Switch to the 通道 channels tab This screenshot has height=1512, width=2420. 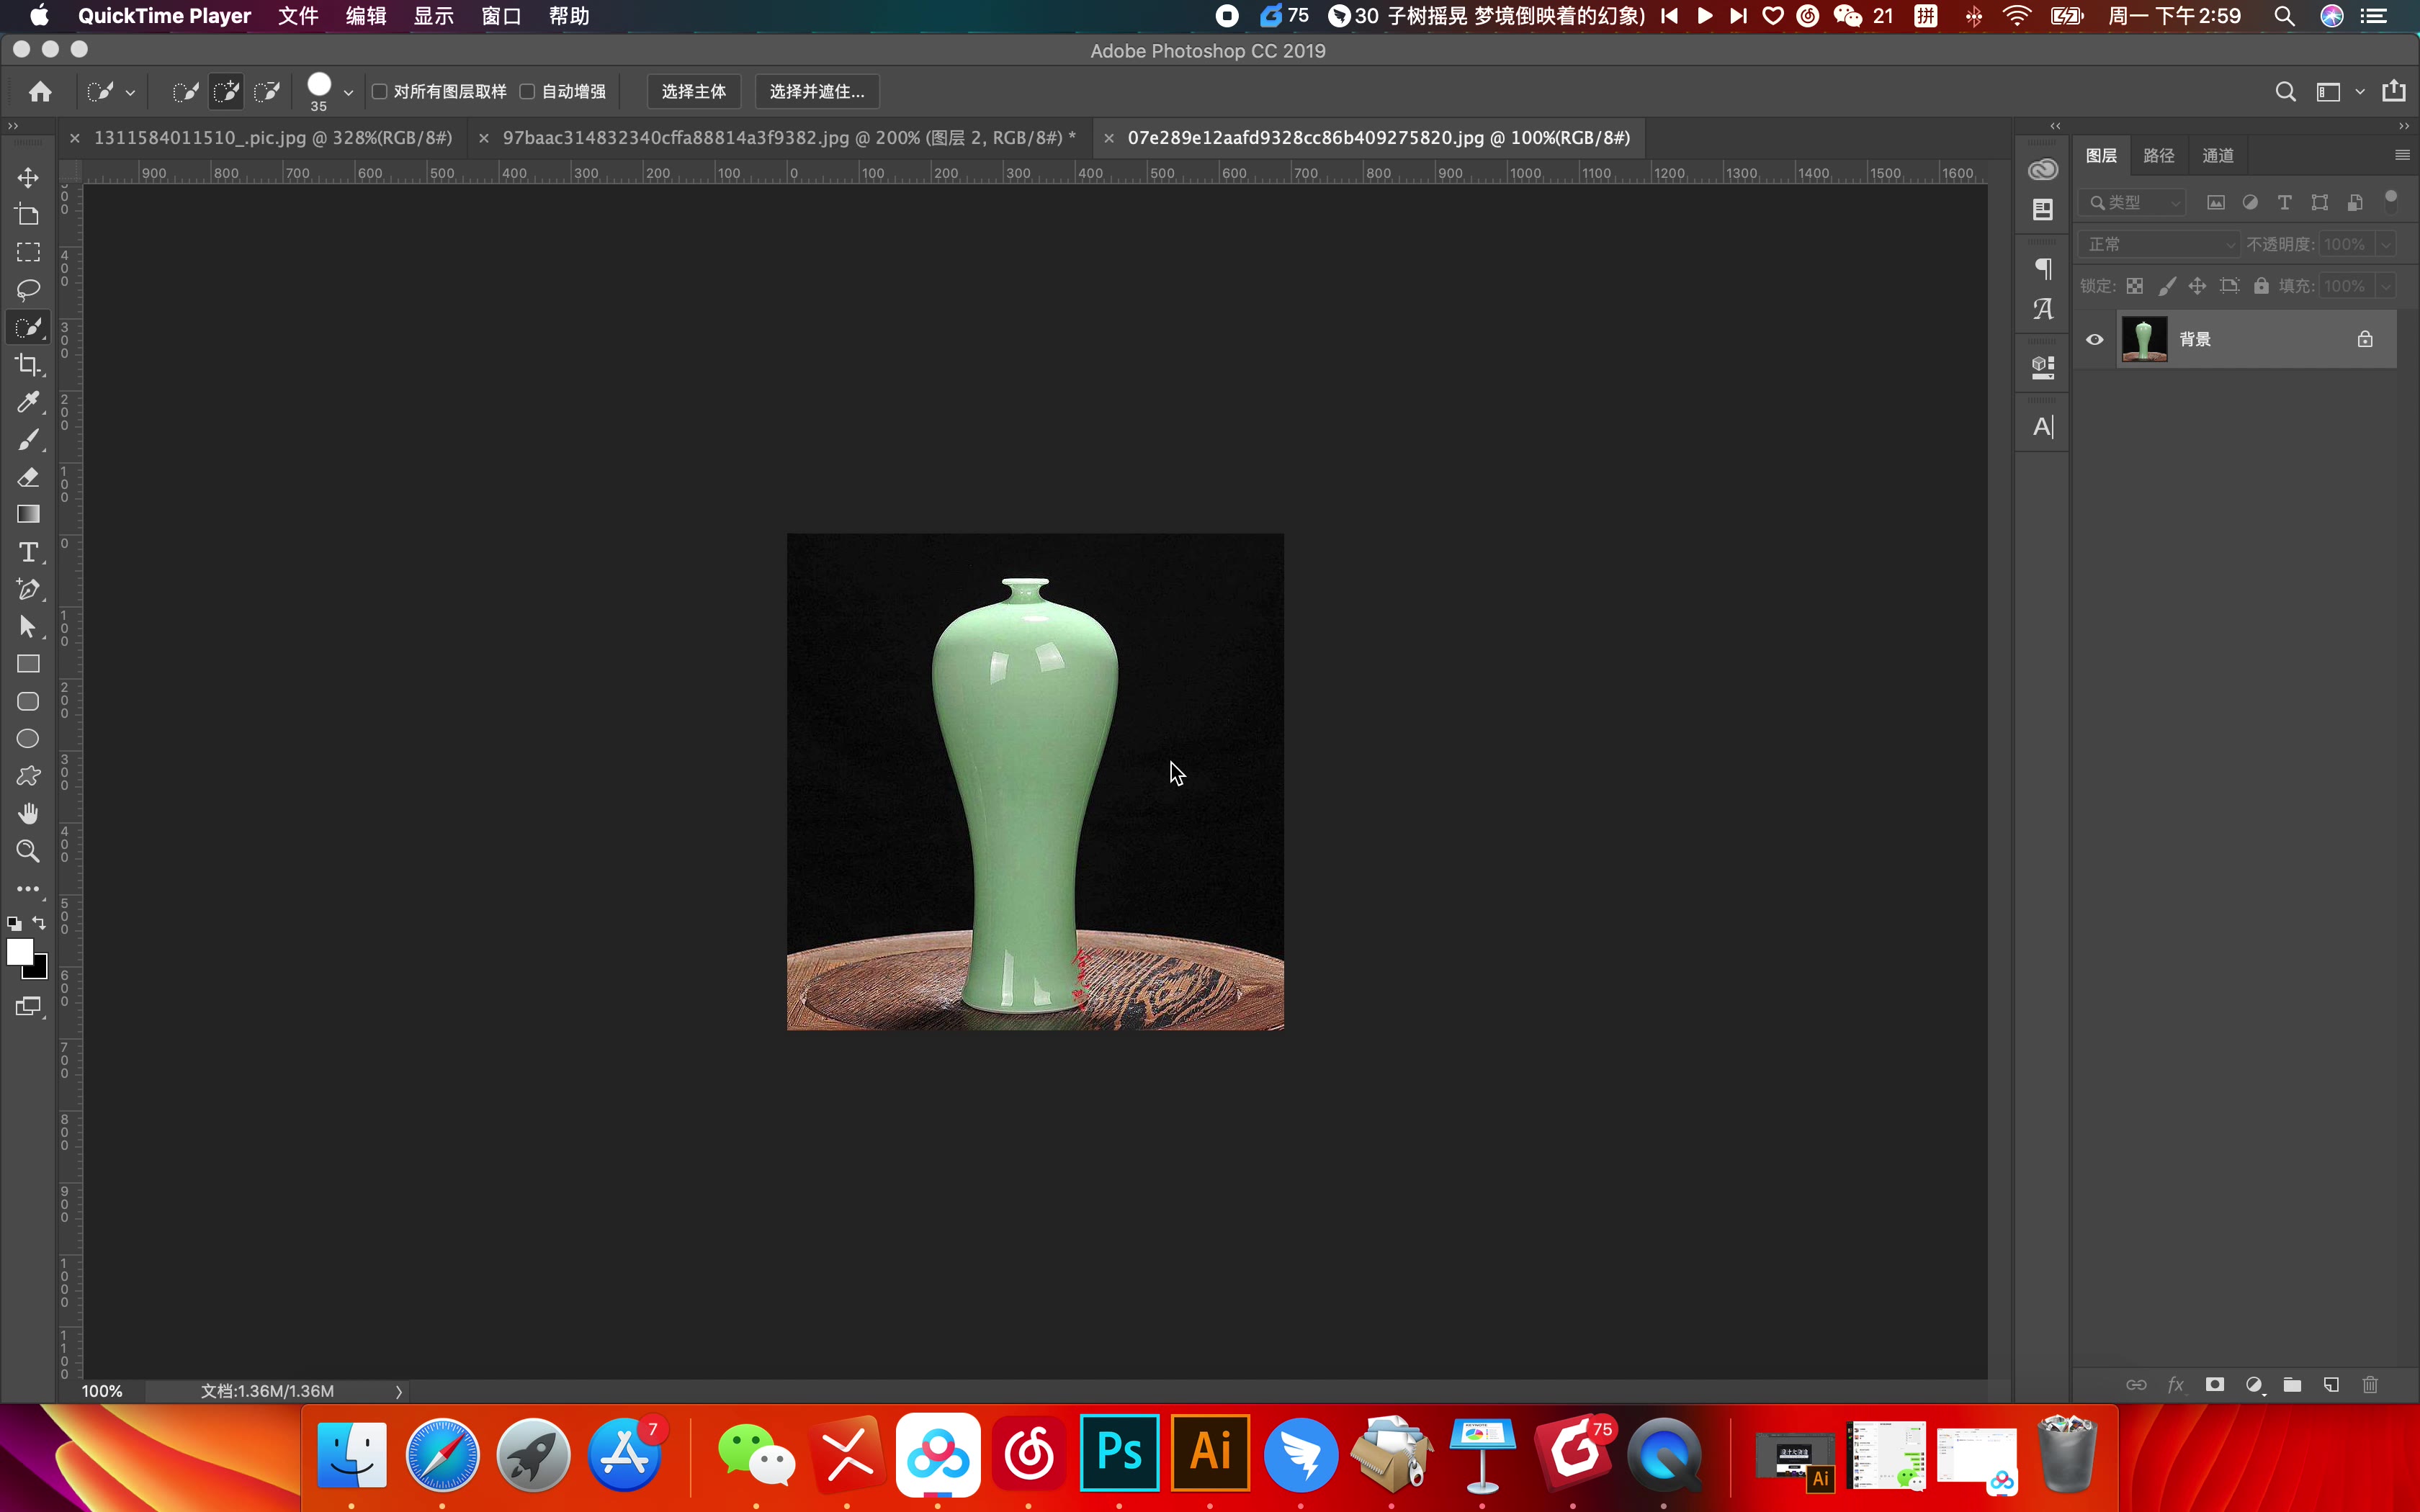click(x=2217, y=156)
